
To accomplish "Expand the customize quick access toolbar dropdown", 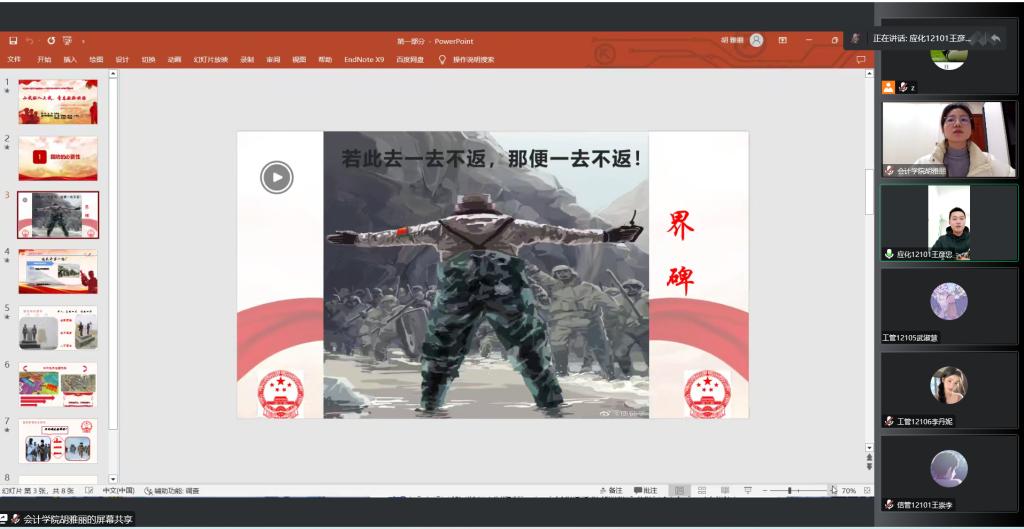I will pyautogui.click(x=83, y=41).
